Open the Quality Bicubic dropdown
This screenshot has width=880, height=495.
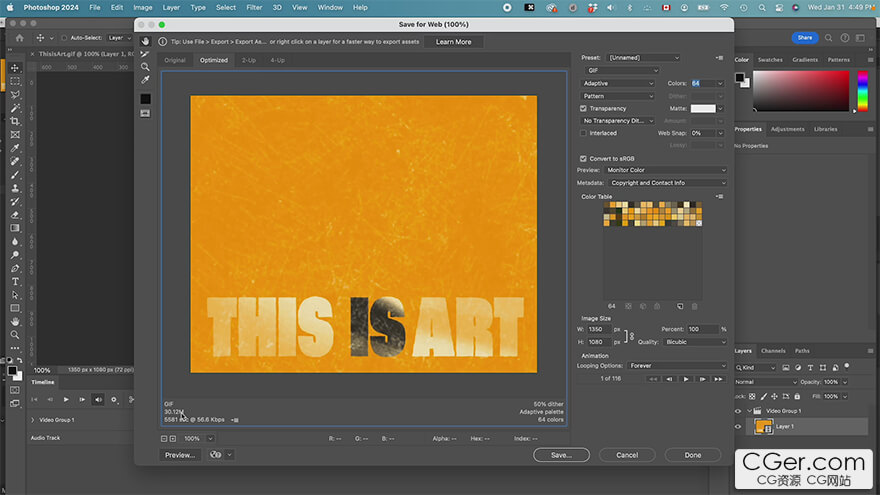[695, 342]
